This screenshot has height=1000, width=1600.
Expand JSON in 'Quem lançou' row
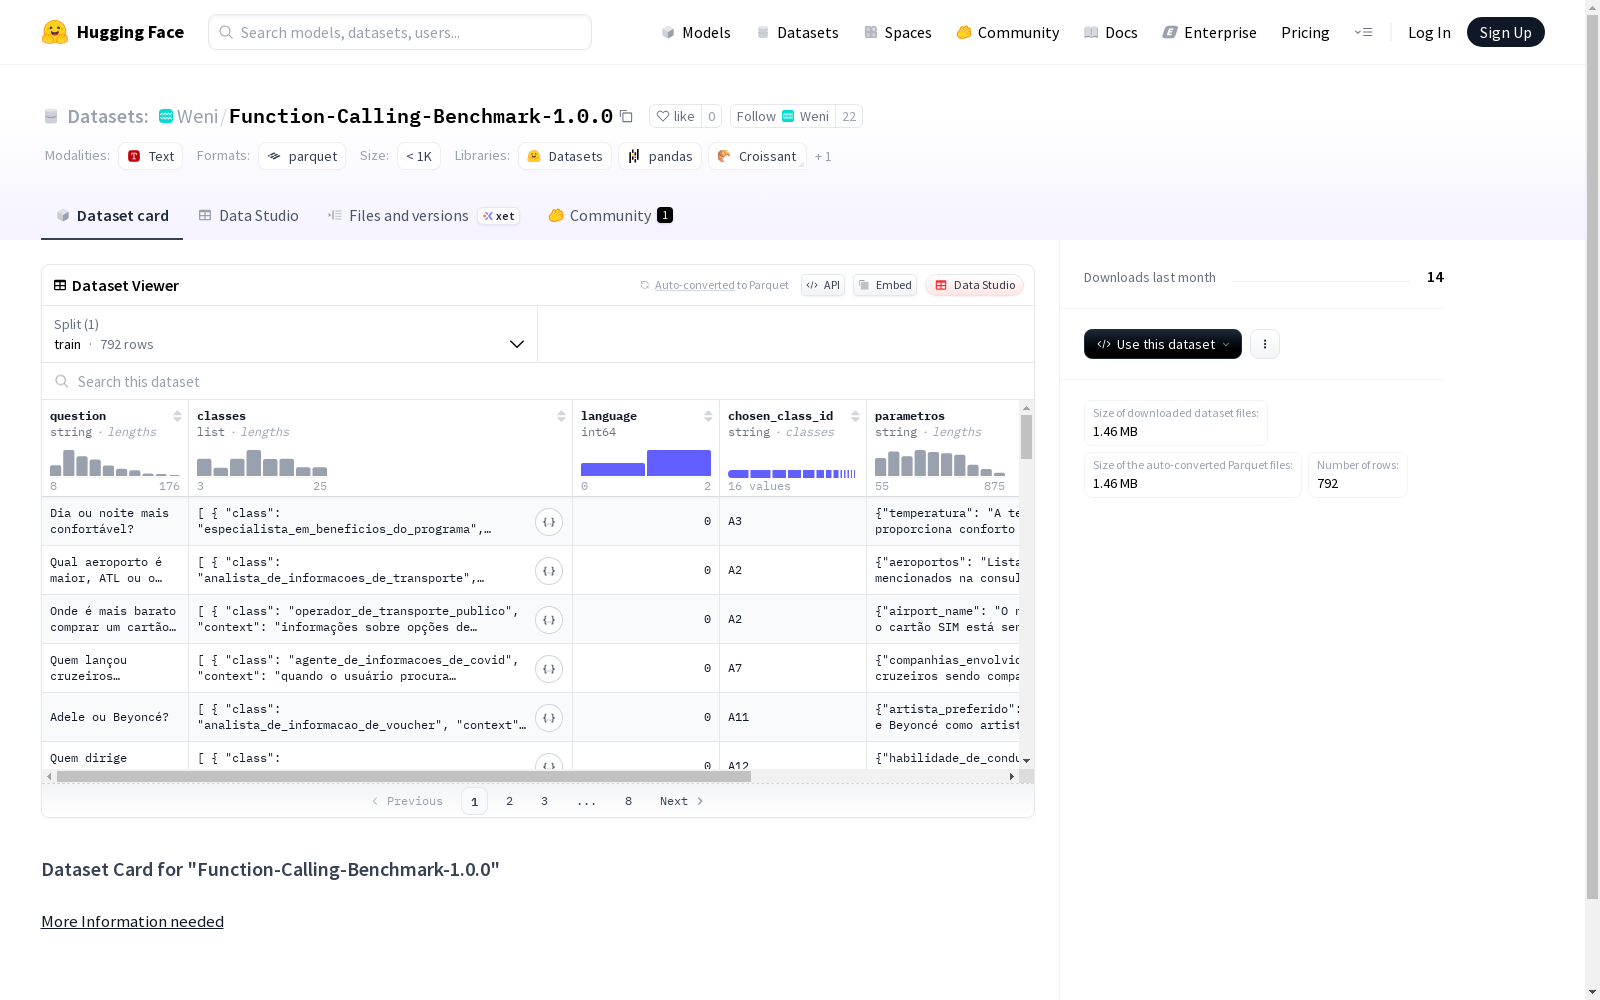click(549, 669)
